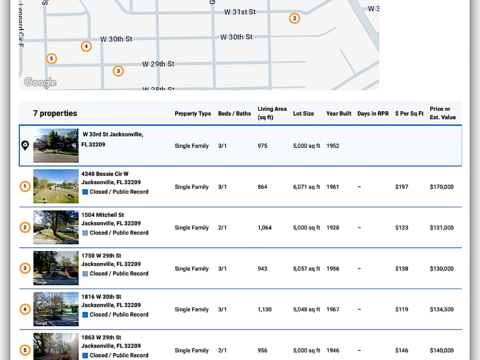This screenshot has height=360, width=480.
Task: Click map marker number 2
Action: [294, 18]
